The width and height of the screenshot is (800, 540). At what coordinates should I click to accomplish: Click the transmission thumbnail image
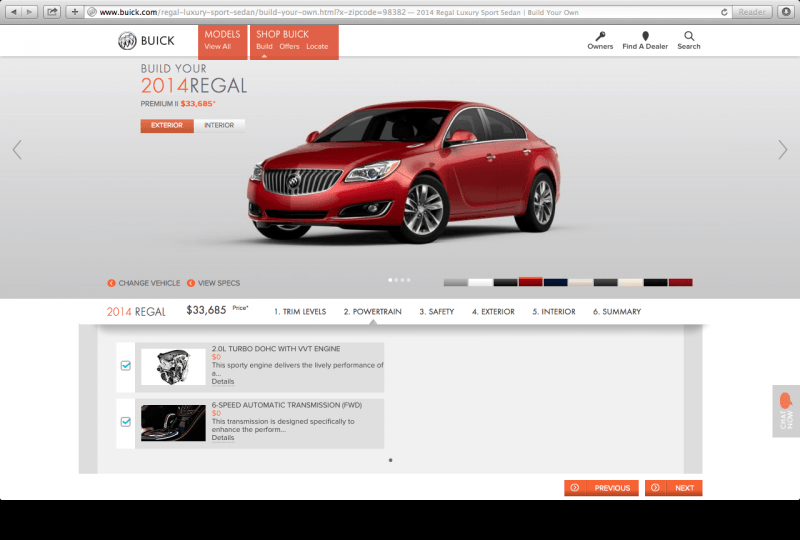pyautogui.click(x=173, y=423)
